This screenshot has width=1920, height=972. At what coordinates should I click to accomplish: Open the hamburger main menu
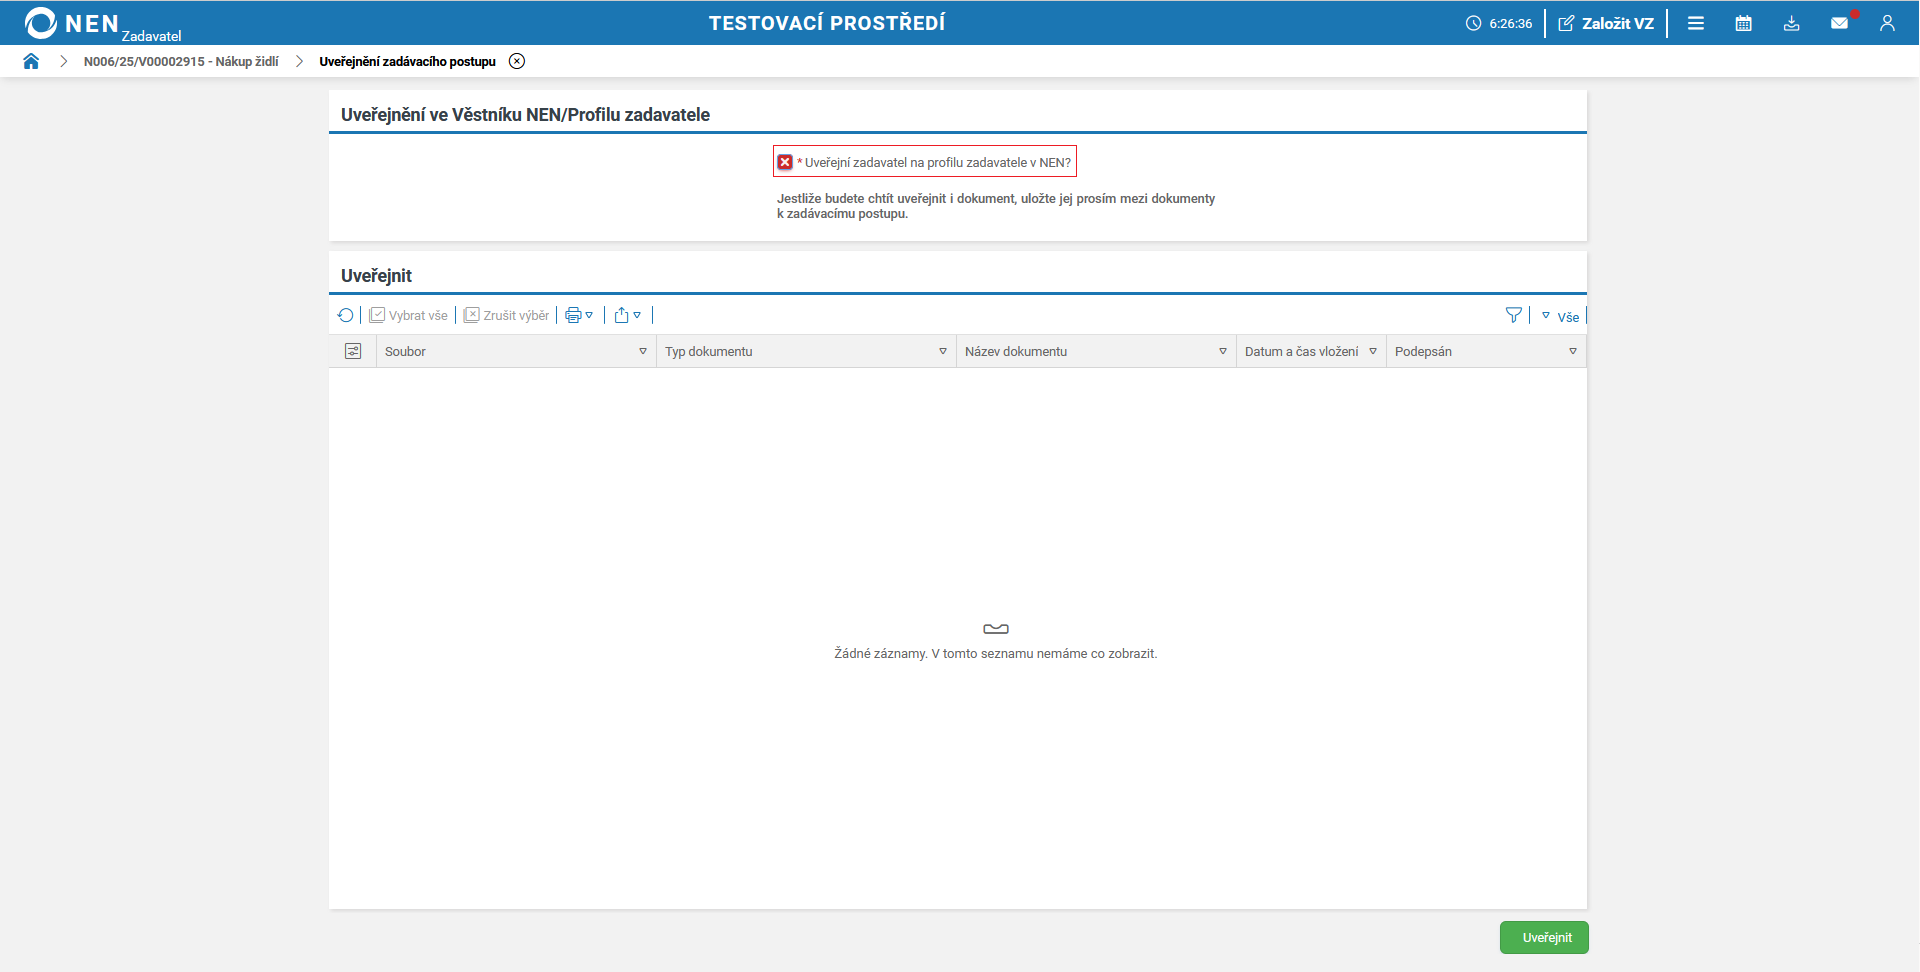tap(1696, 23)
